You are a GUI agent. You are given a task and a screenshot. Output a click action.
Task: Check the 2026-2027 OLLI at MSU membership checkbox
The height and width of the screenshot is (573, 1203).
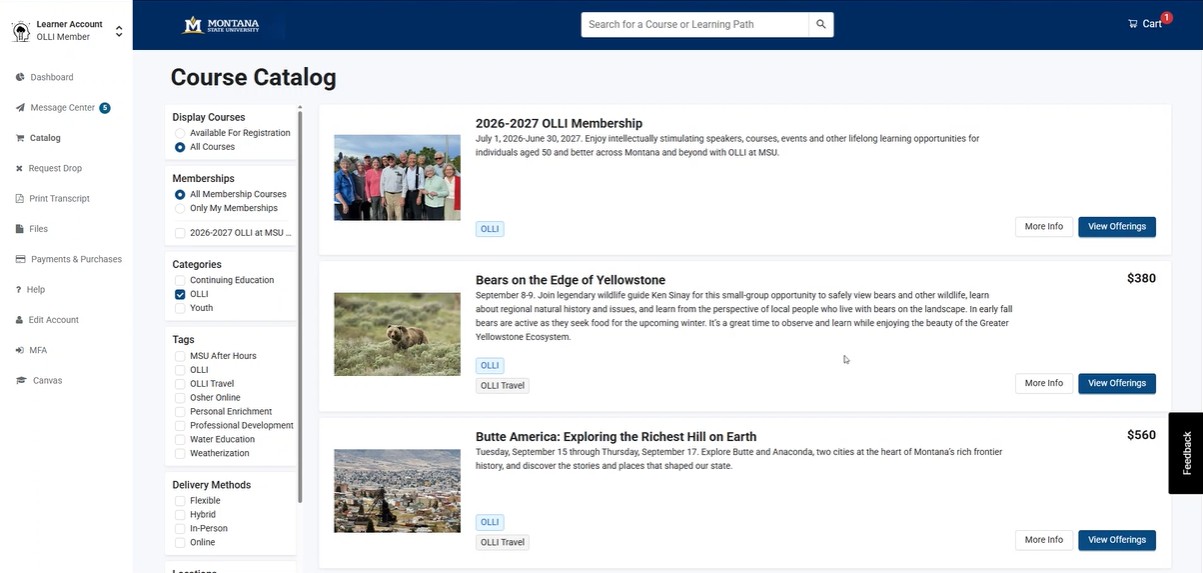pyautogui.click(x=180, y=233)
